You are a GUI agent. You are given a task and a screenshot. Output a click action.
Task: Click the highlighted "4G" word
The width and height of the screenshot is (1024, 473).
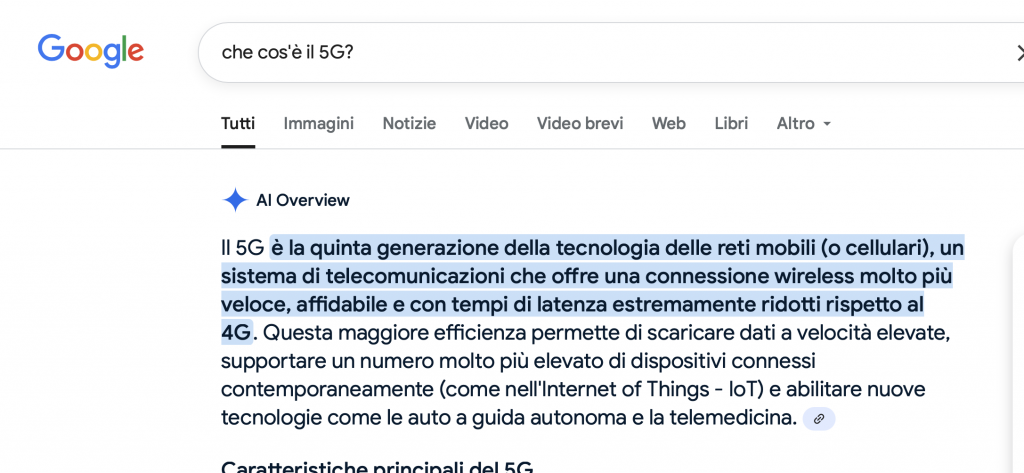pyautogui.click(x=236, y=333)
